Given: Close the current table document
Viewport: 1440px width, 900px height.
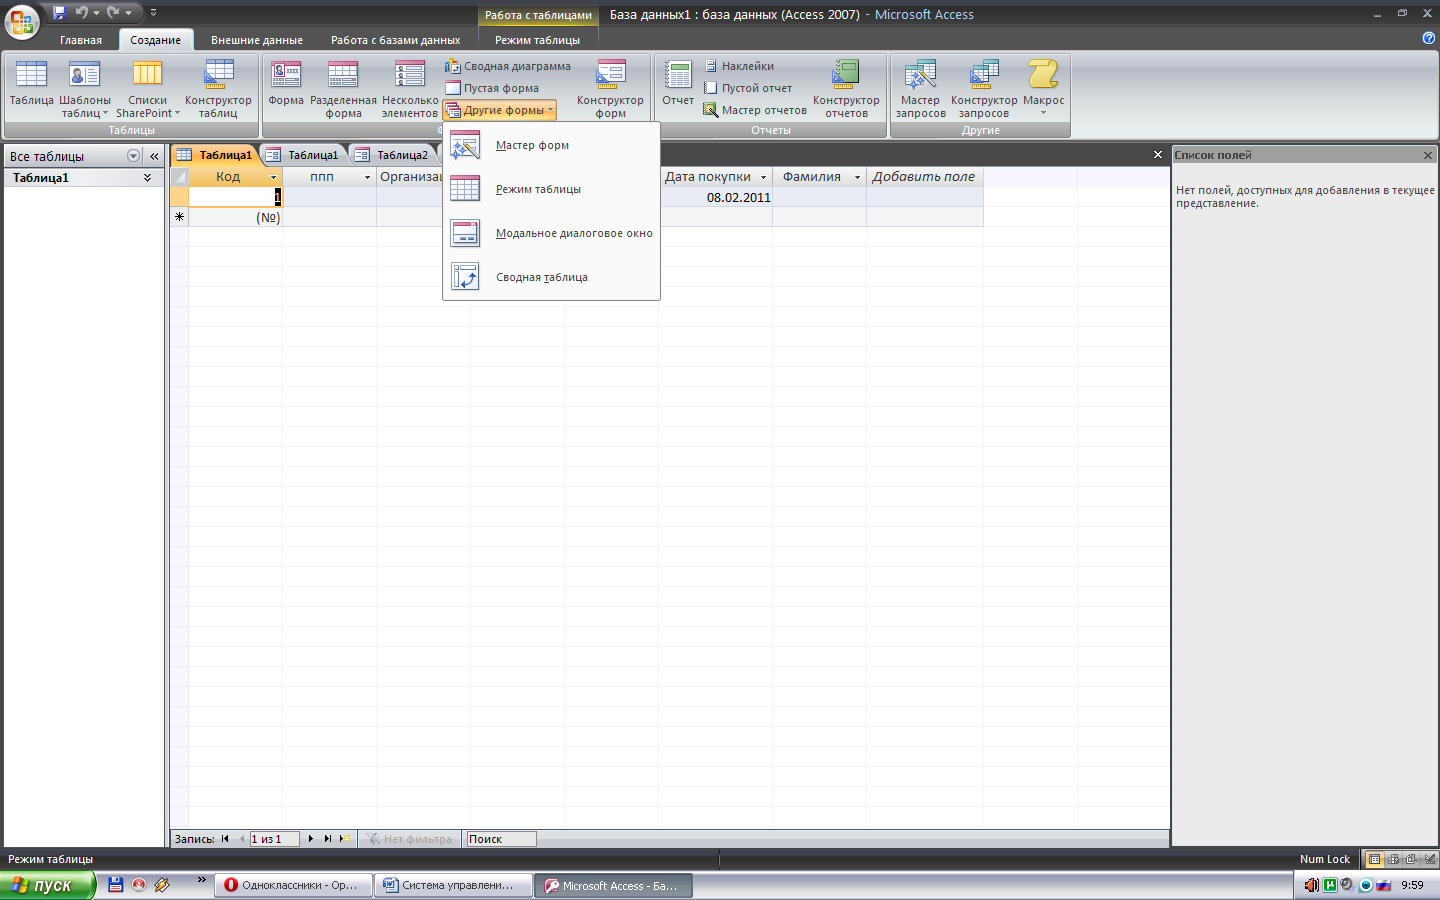Looking at the screenshot, I should pos(1158,155).
